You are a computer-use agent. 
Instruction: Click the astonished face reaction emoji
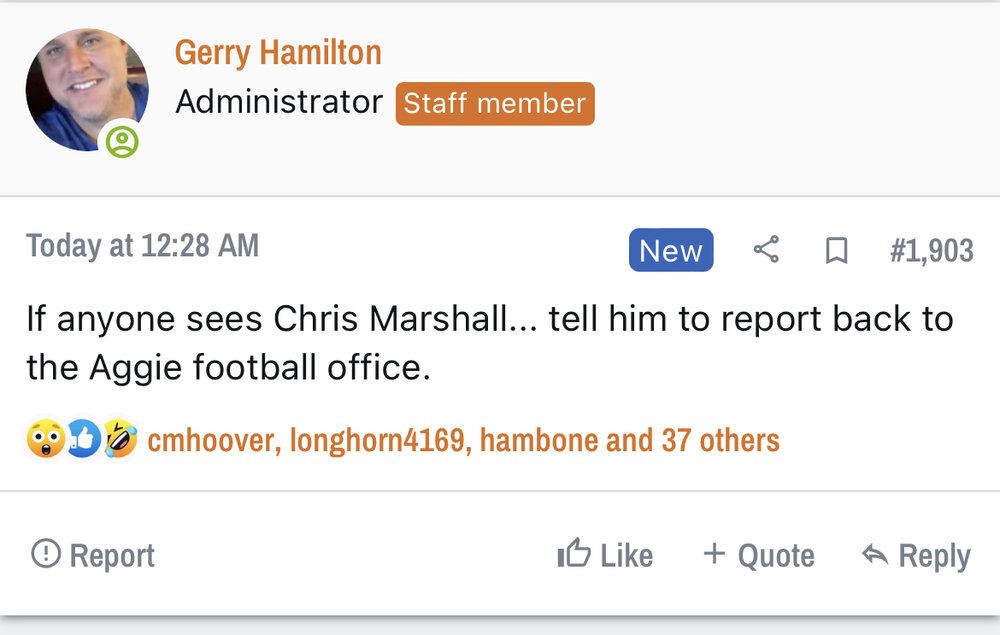[46, 439]
